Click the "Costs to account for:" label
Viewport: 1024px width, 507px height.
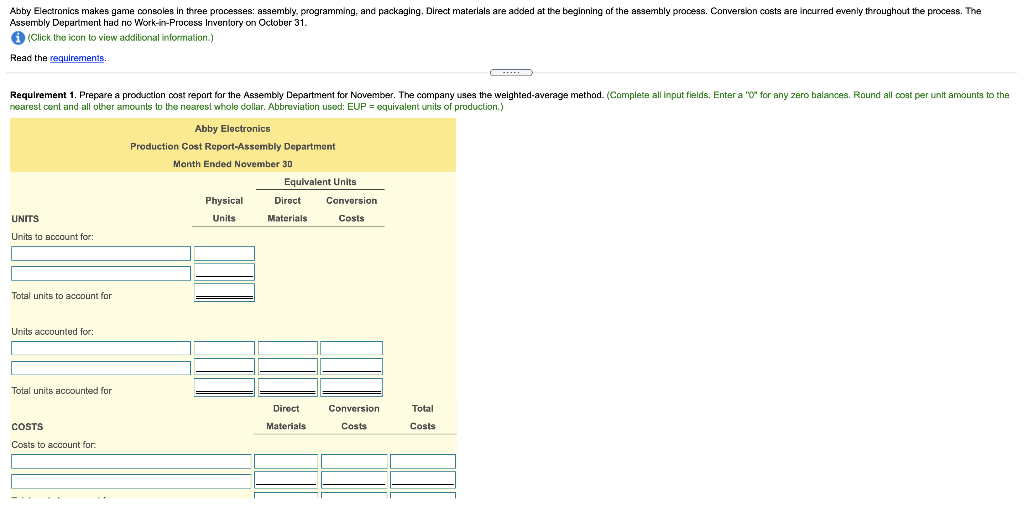click(x=54, y=444)
